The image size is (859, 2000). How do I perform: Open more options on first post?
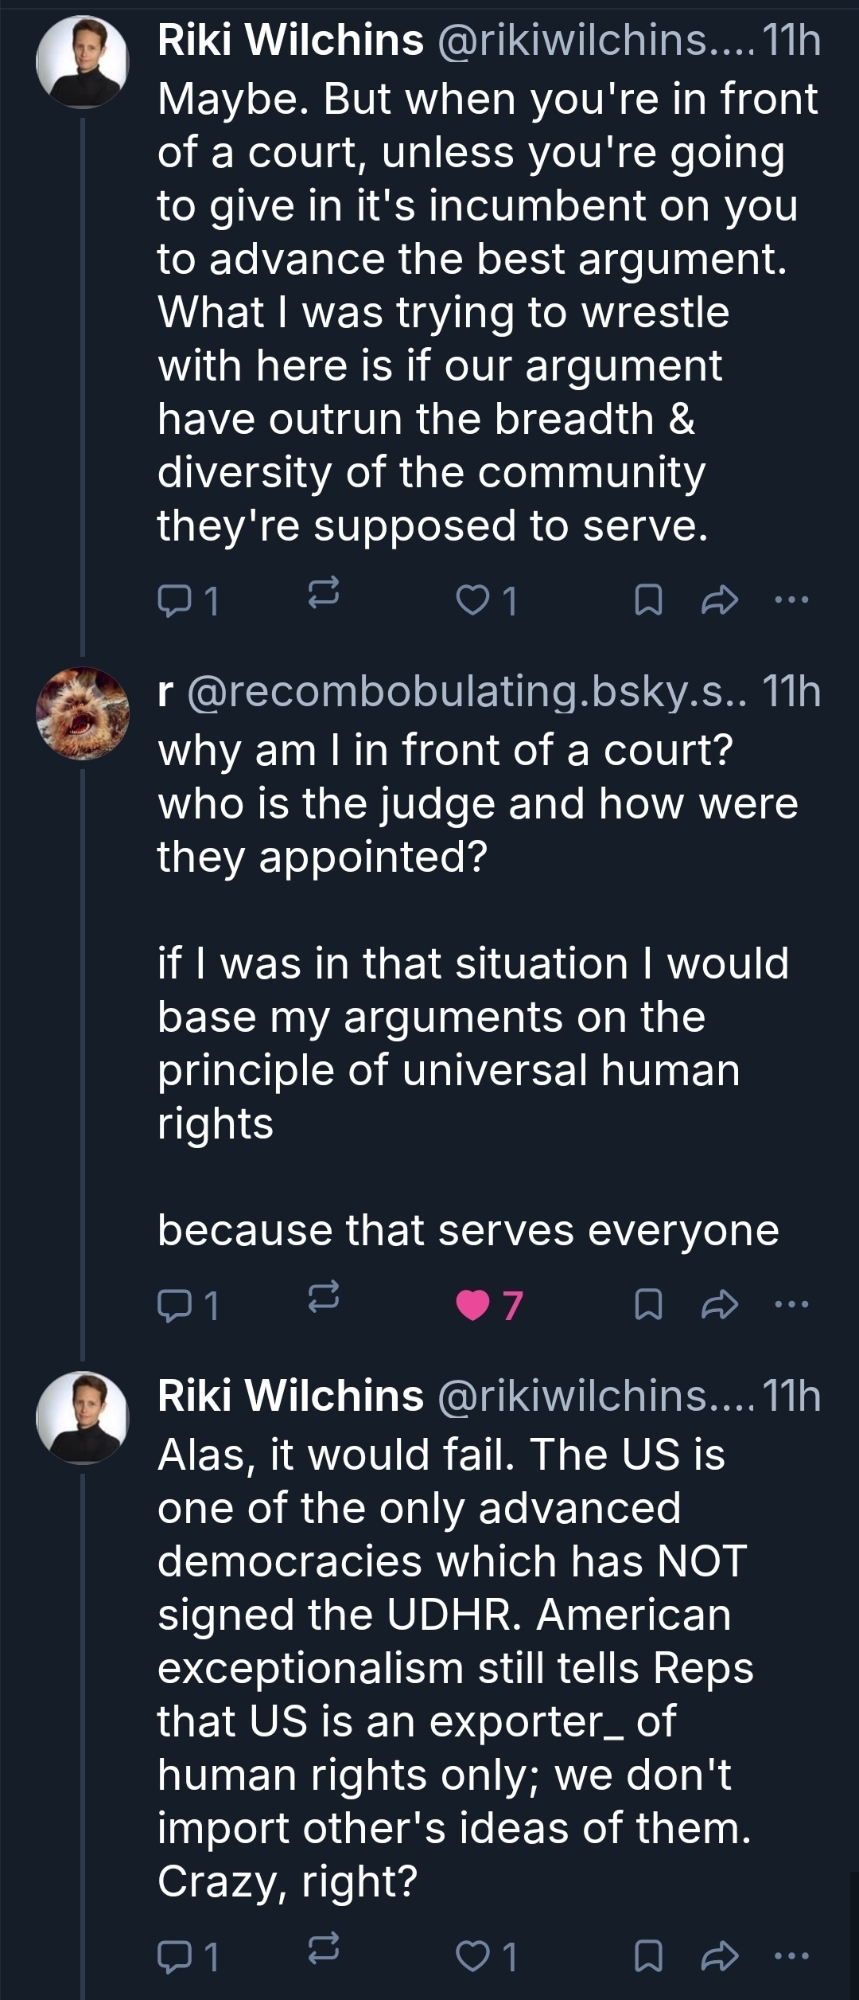791,600
